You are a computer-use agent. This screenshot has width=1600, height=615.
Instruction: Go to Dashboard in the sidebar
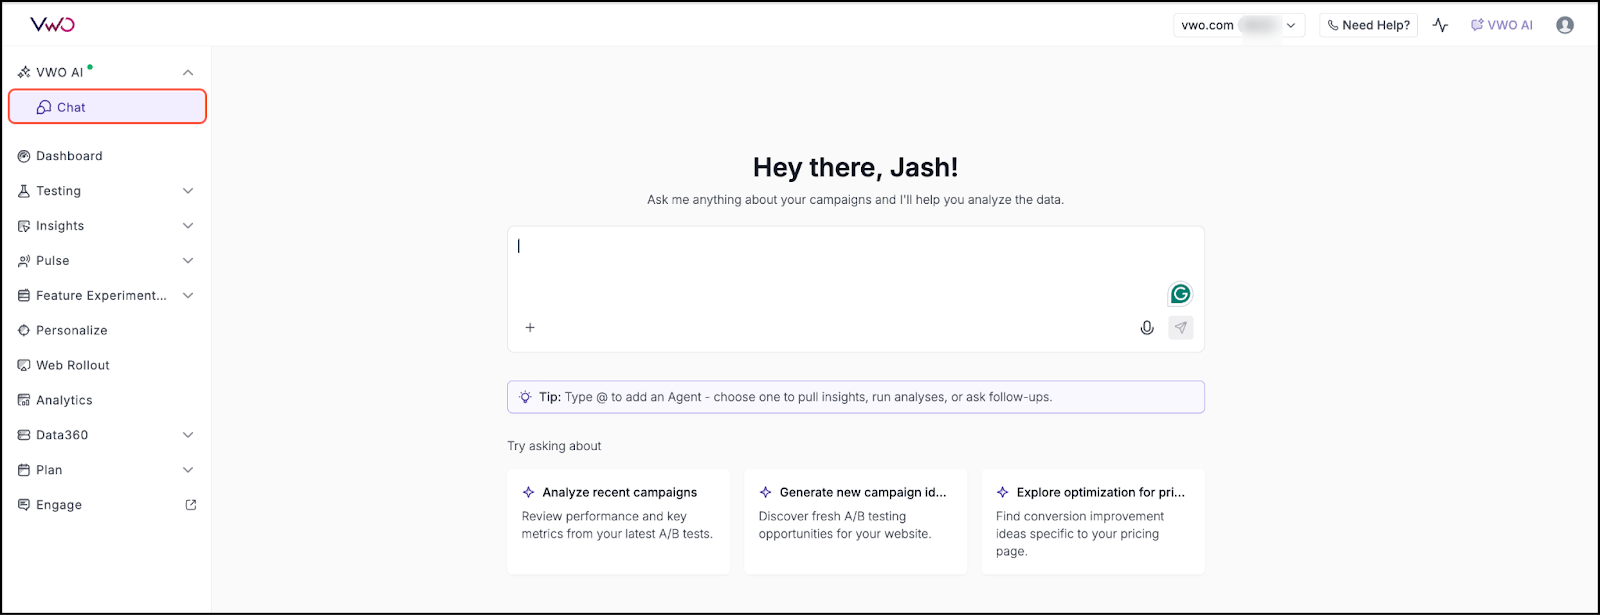click(69, 156)
